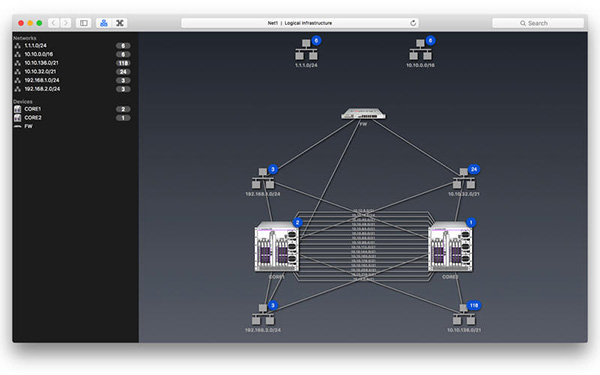
Task: Click the 192.168.2.0/24 label in the diagram
Action: click(x=263, y=330)
